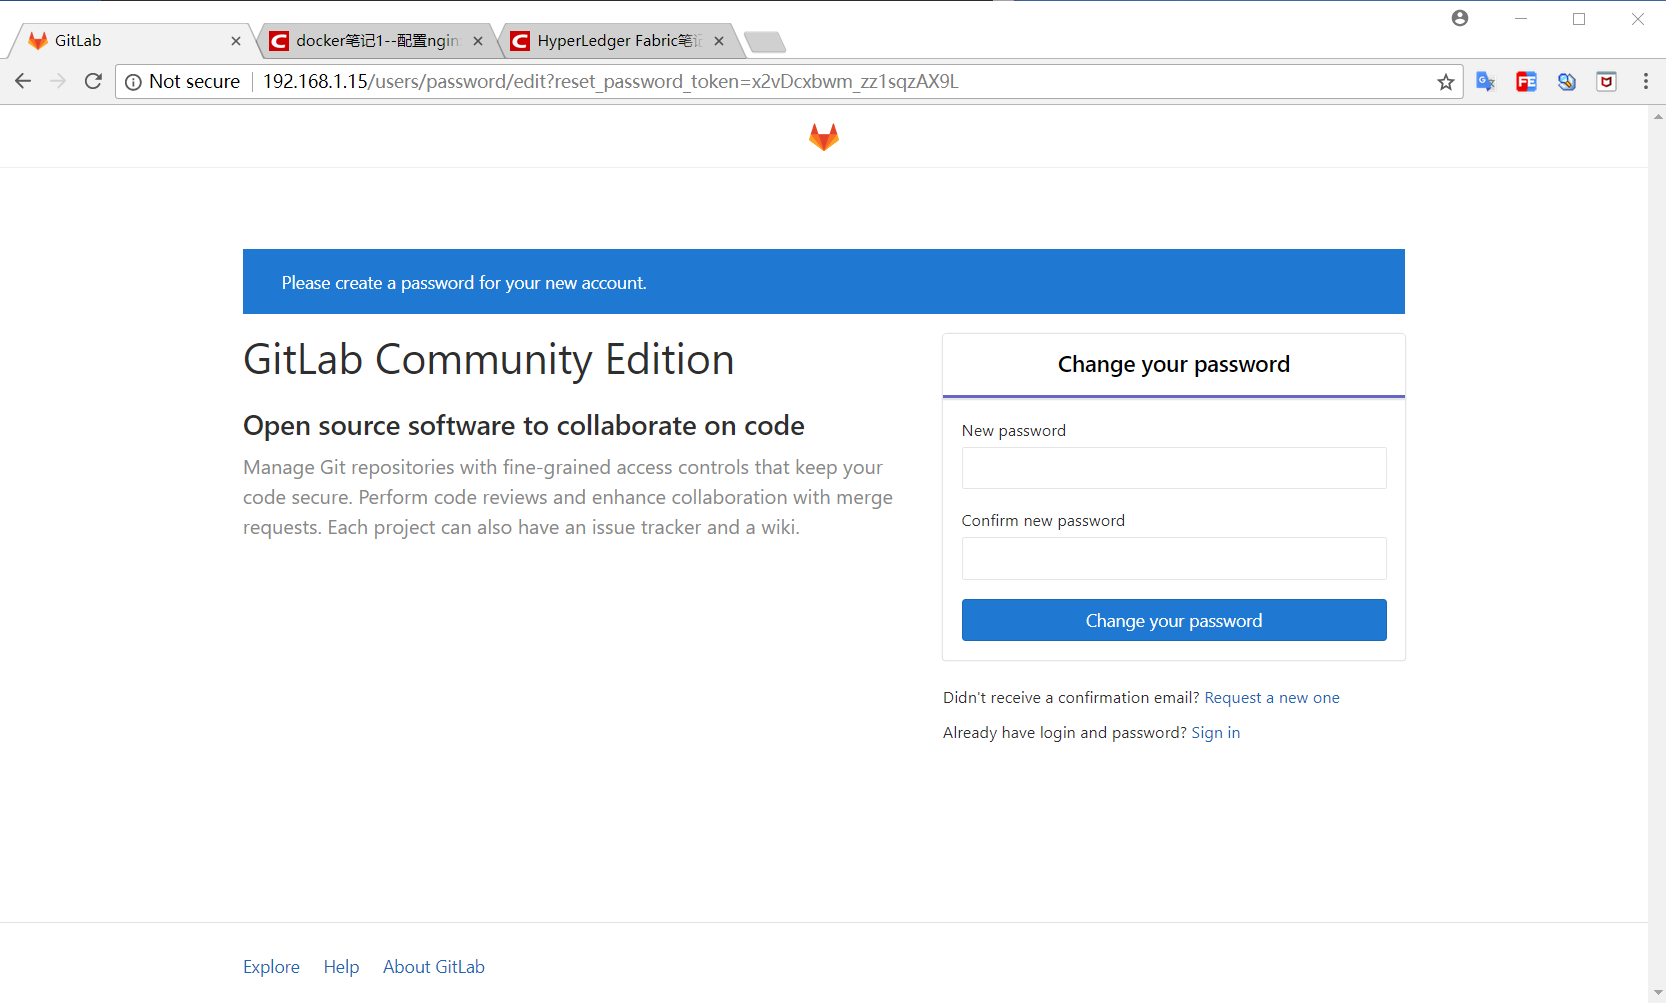Close the HyperLedger Fabric tab
This screenshot has height=1003, width=1666.
coord(719,41)
